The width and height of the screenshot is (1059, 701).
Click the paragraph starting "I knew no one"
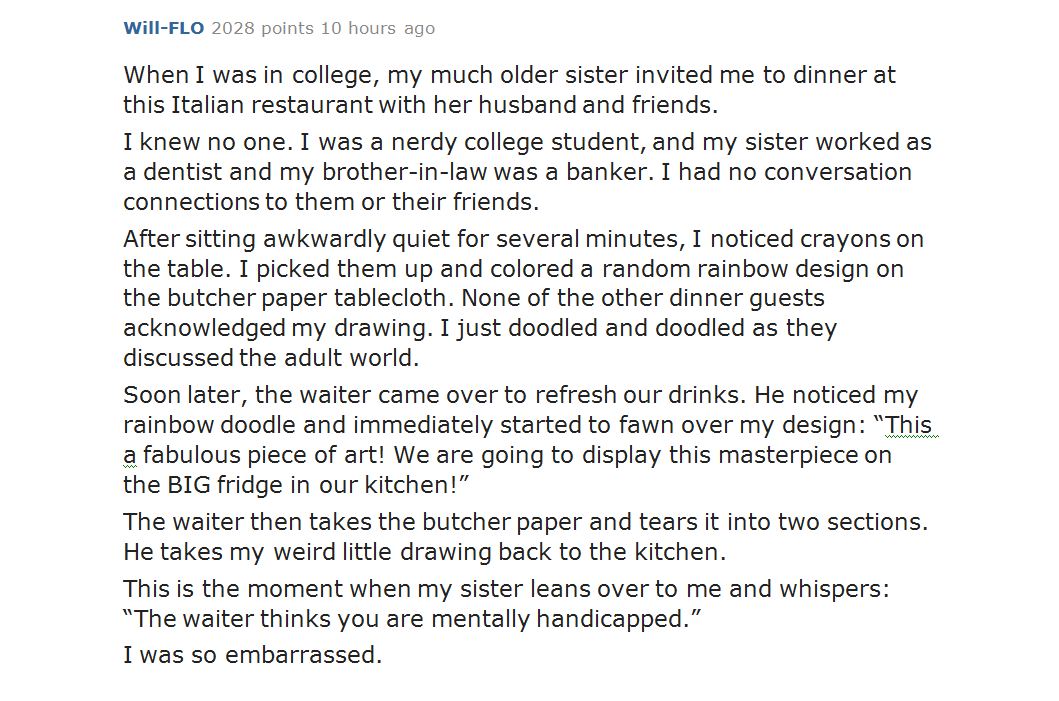[527, 171]
